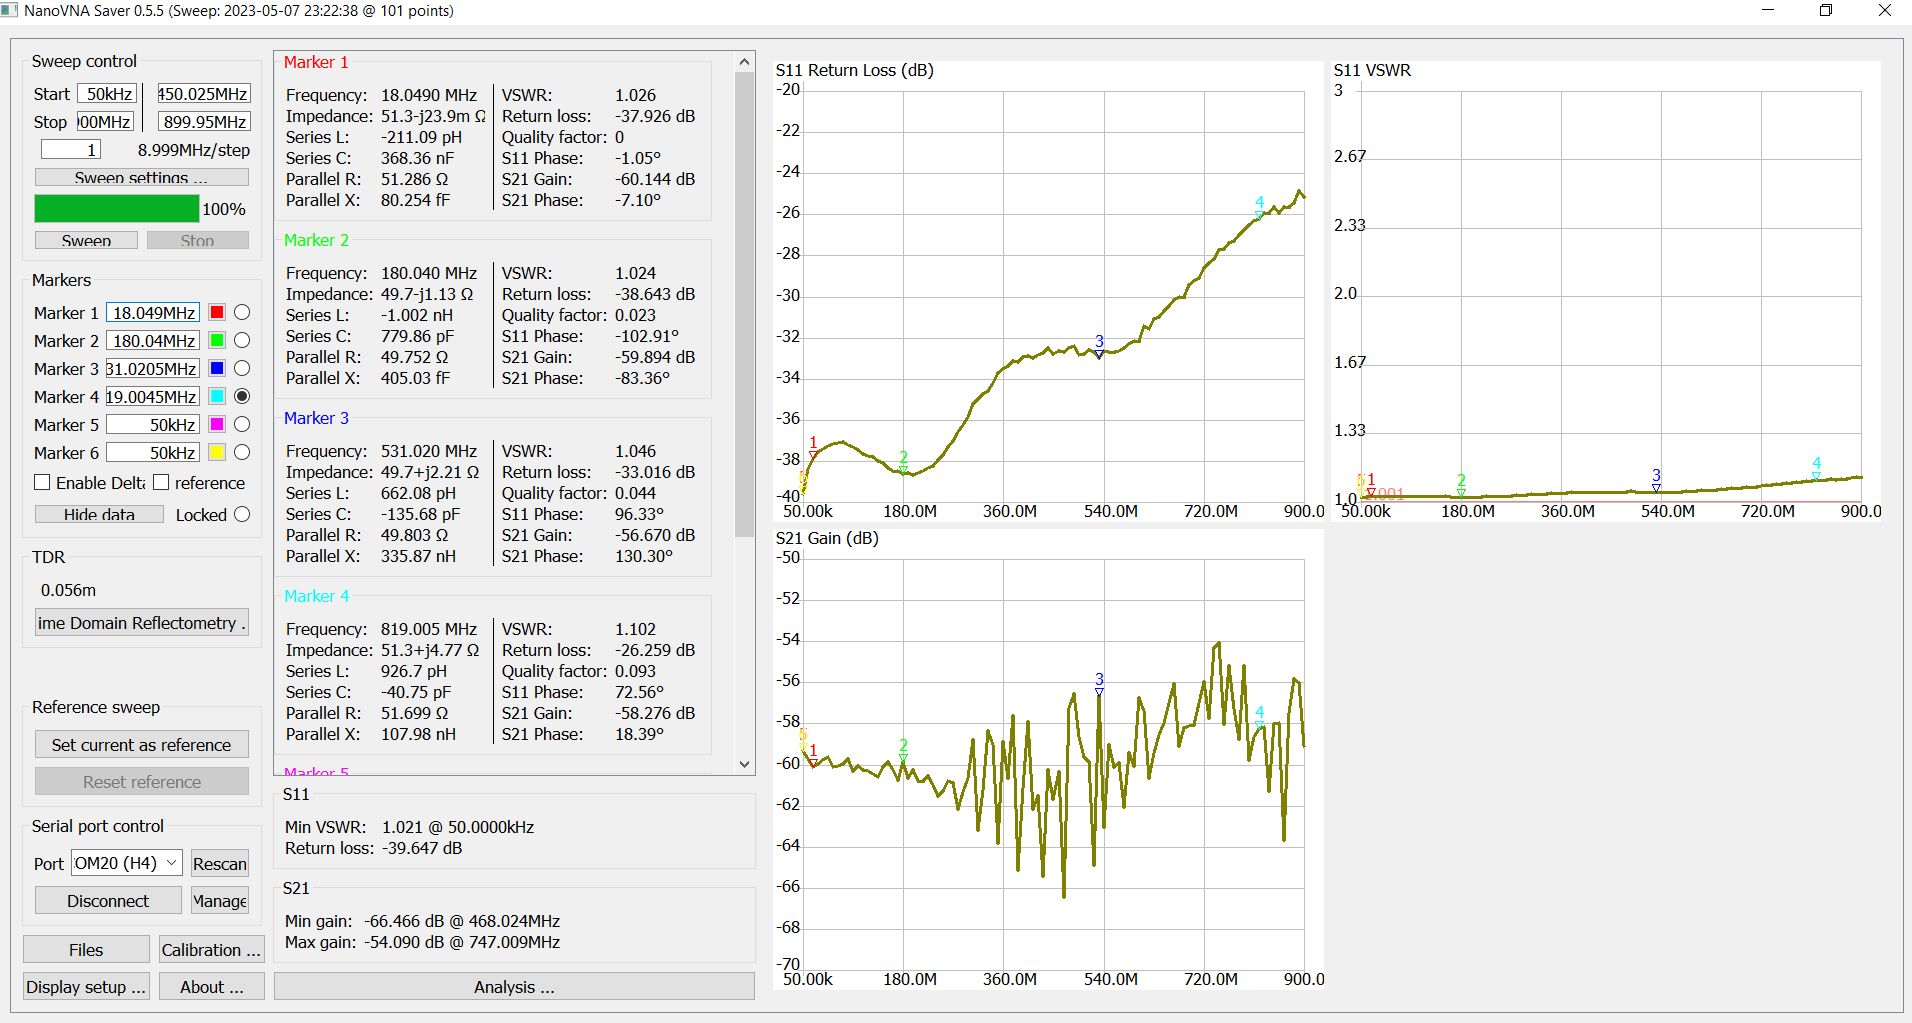
Task: Open the Sweep settings dialog
Action: click(141, 177)
